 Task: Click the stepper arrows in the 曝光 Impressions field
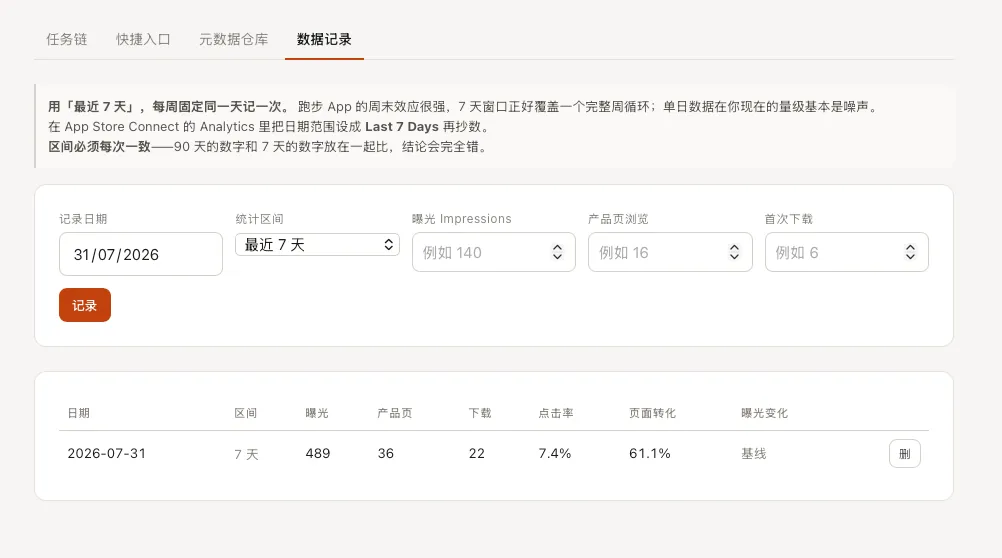[x=557, y=252]
